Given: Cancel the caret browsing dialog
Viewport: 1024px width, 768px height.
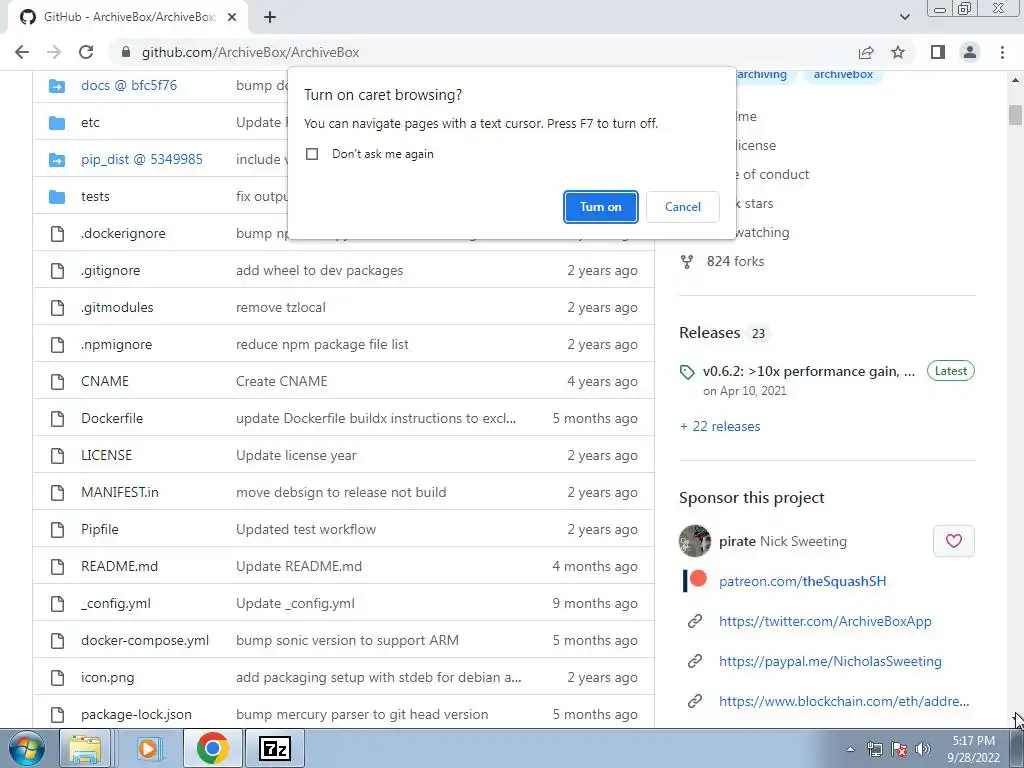Looking at the screenshot, I should 682,207.
